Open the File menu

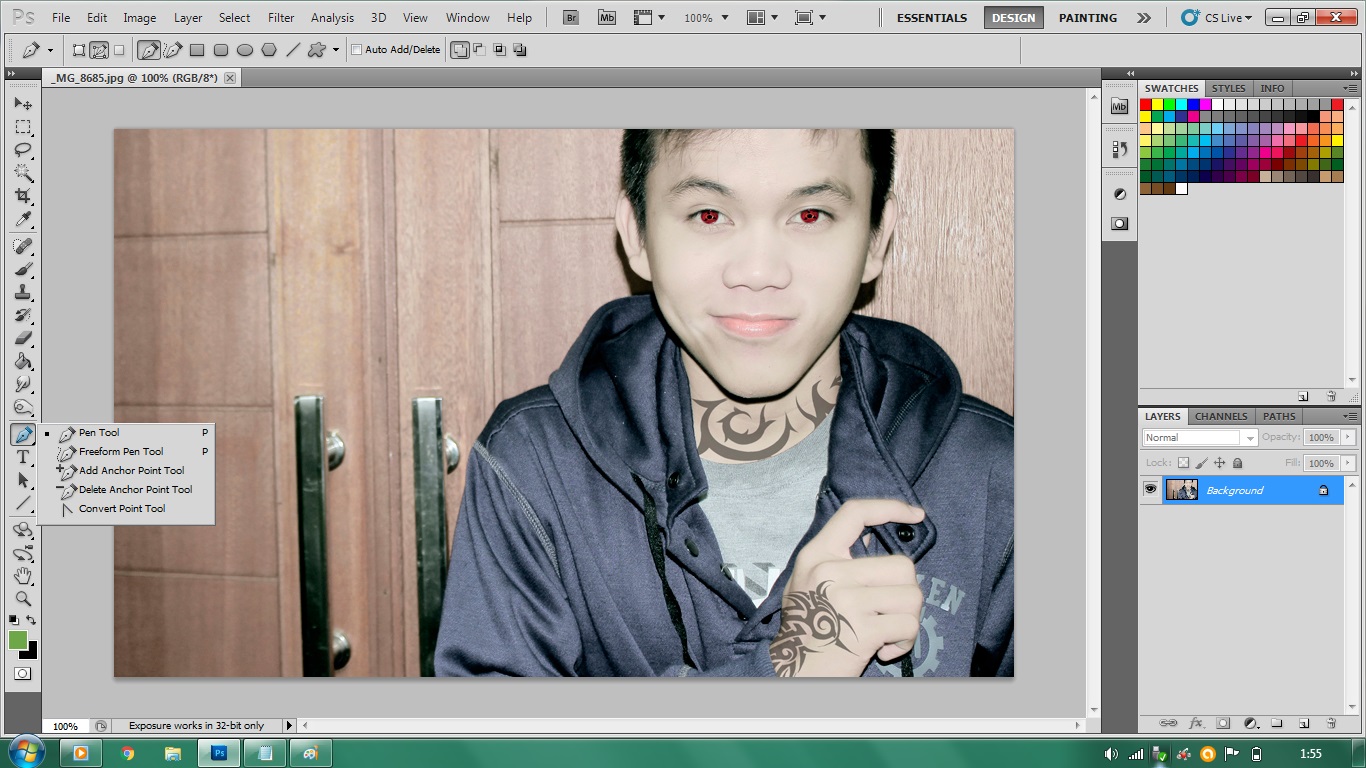[61, 17]
